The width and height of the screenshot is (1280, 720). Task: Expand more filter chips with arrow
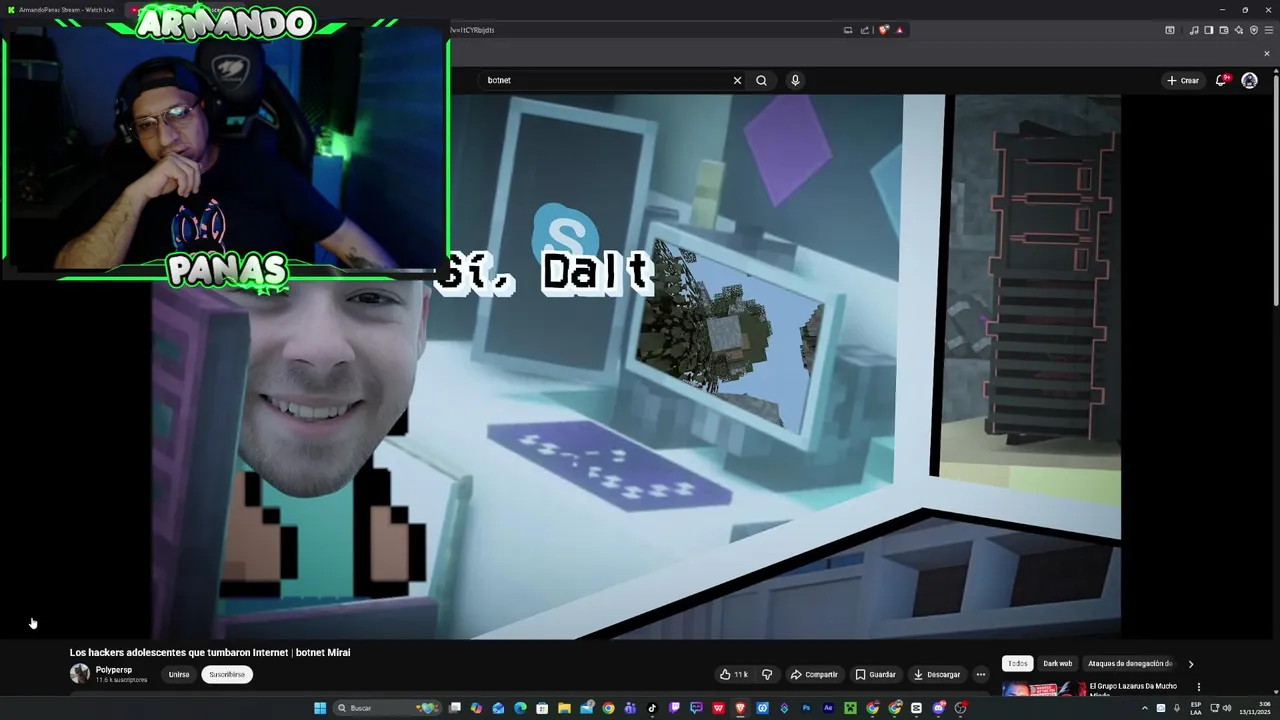pyautogui.click(x=1190, y=664)
